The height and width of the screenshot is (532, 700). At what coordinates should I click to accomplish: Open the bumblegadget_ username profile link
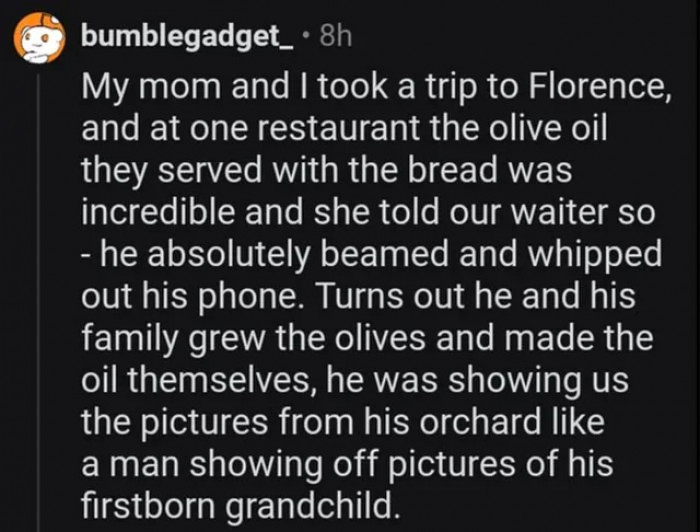click(187, 38)
